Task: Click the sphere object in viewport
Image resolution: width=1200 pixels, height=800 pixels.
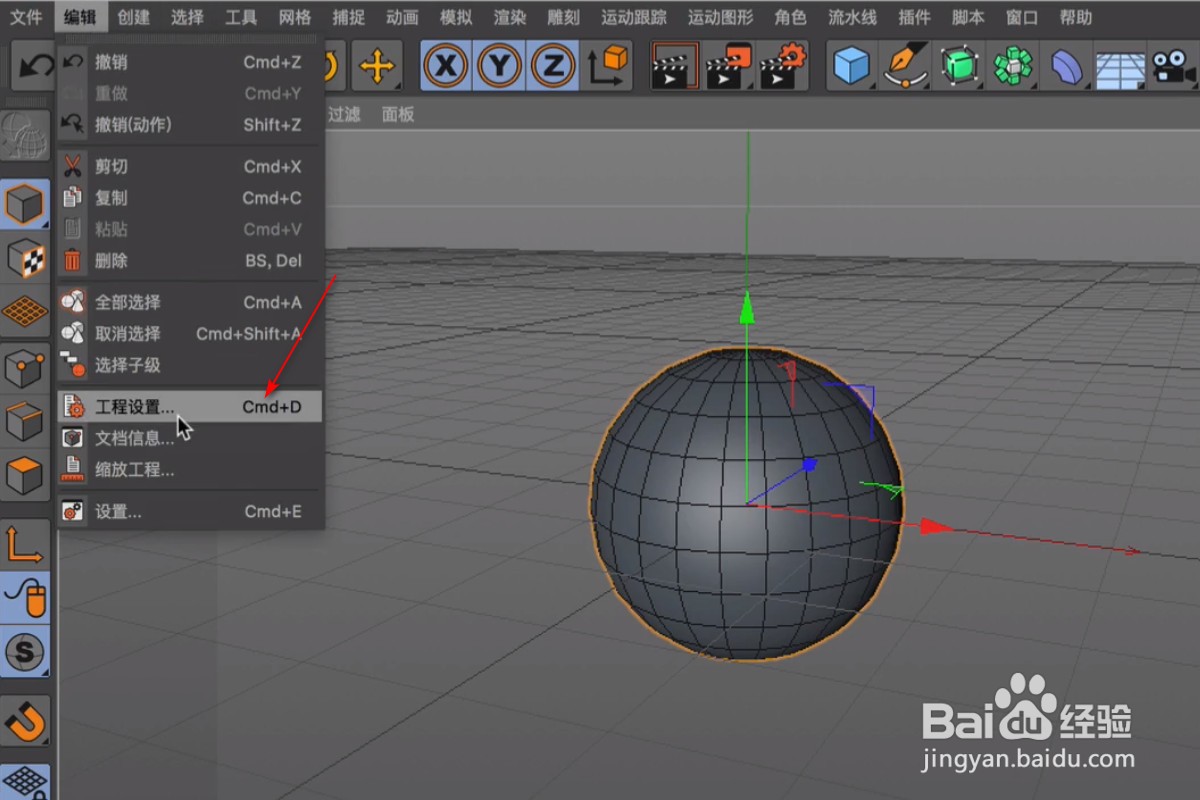Action: 746,504
